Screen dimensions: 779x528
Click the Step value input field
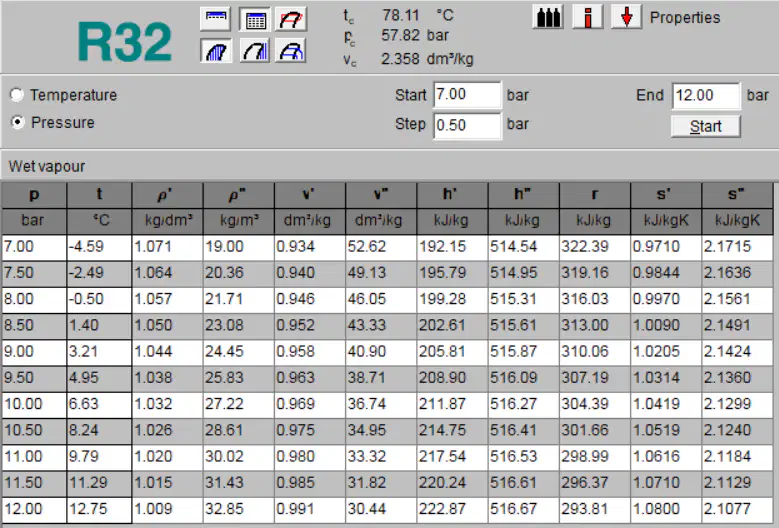tap(467, 125)
